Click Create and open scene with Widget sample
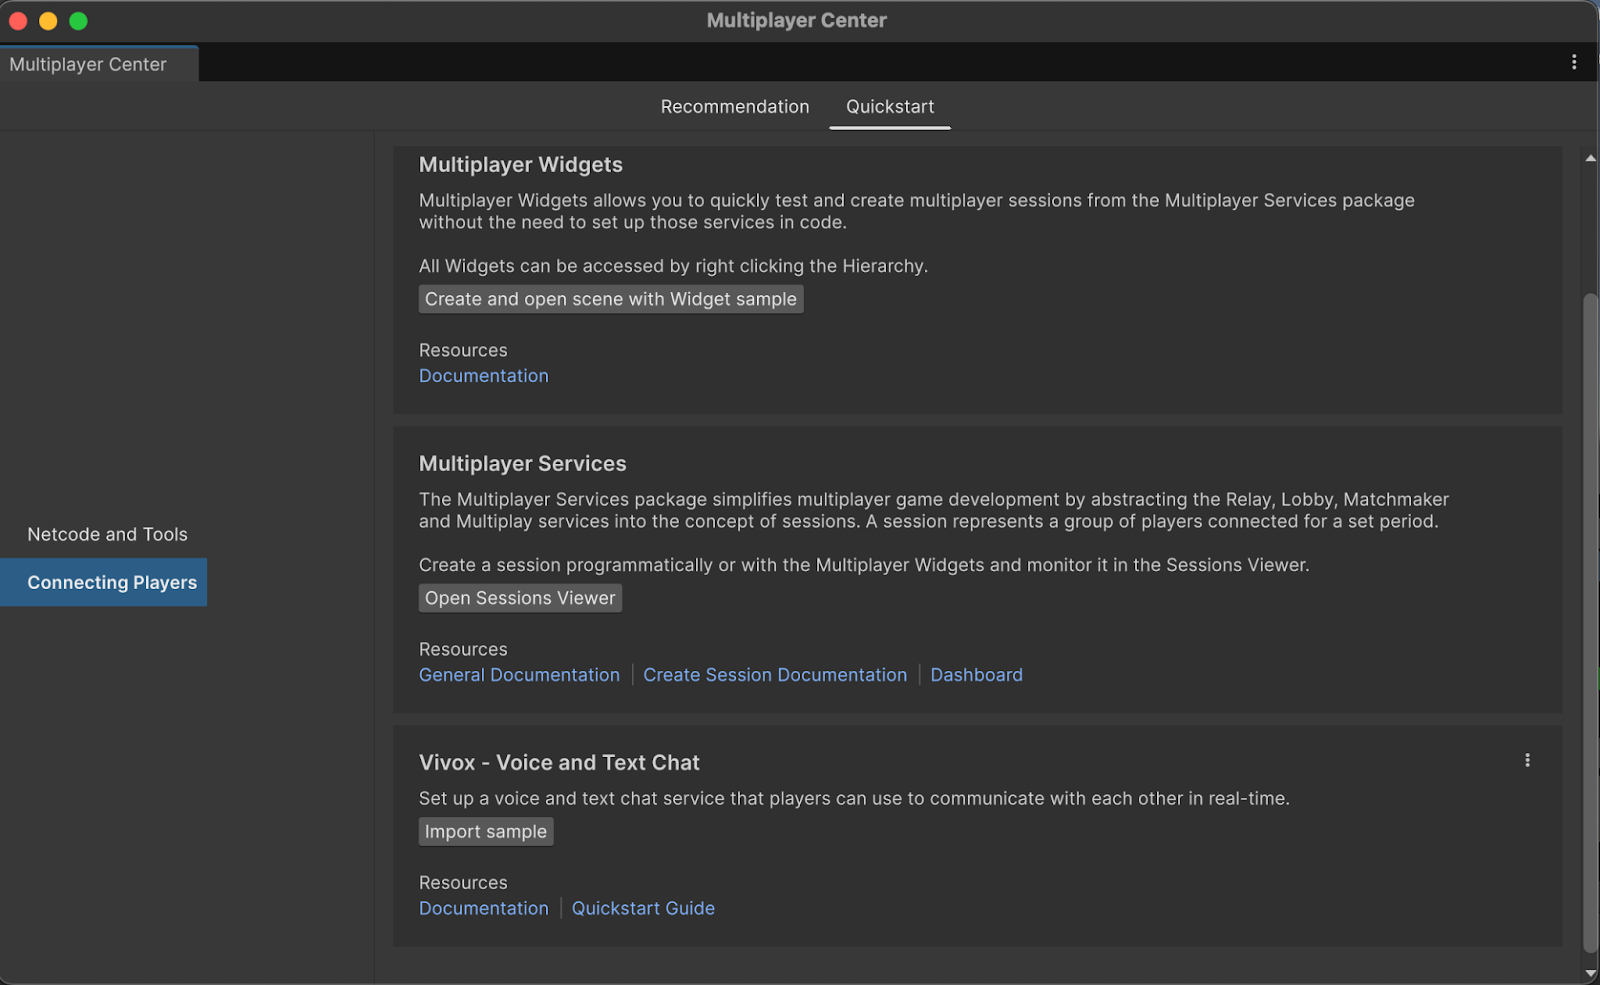1600x985 pixels. click(x=611, y=299)
